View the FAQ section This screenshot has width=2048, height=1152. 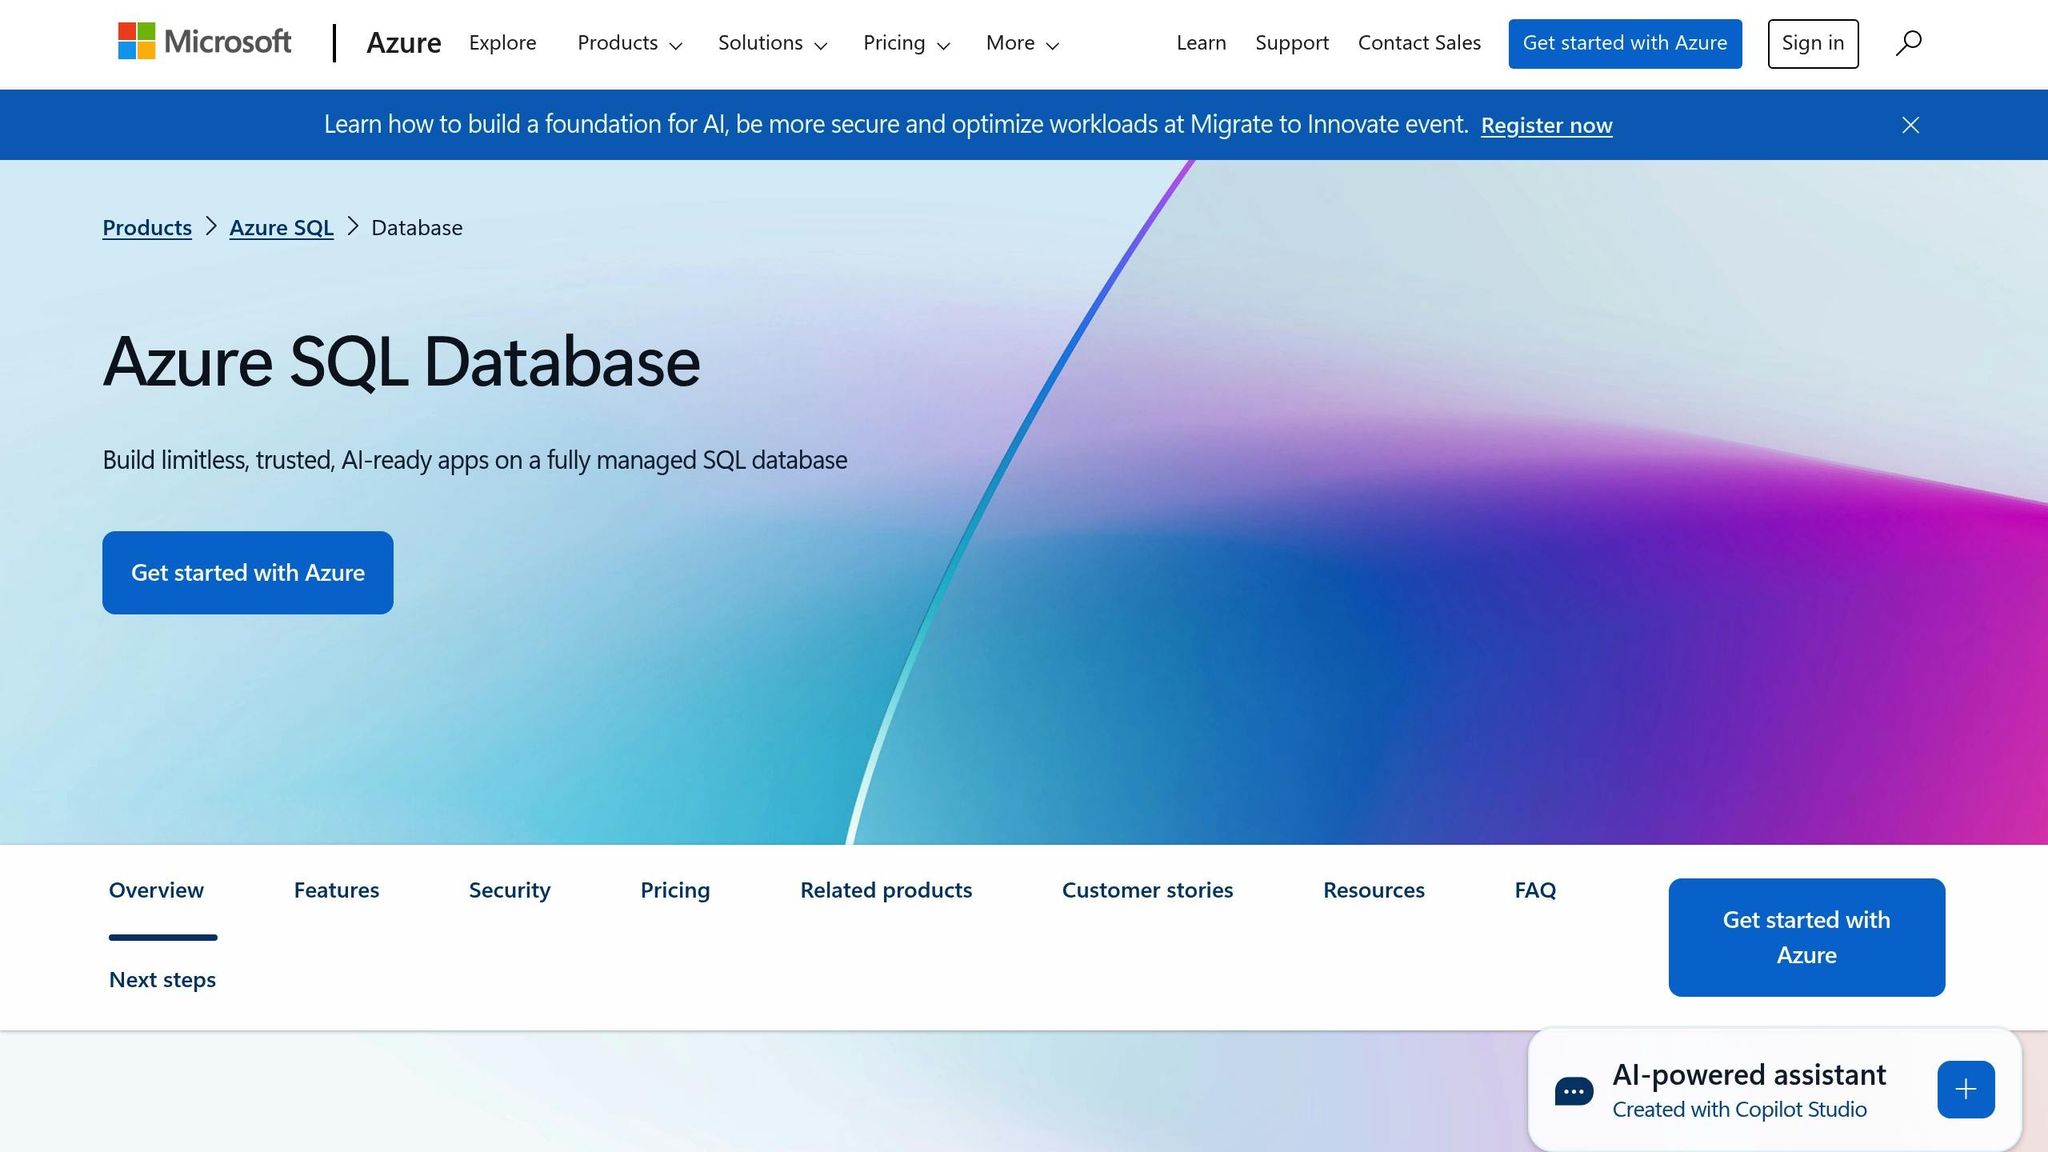1535,890
